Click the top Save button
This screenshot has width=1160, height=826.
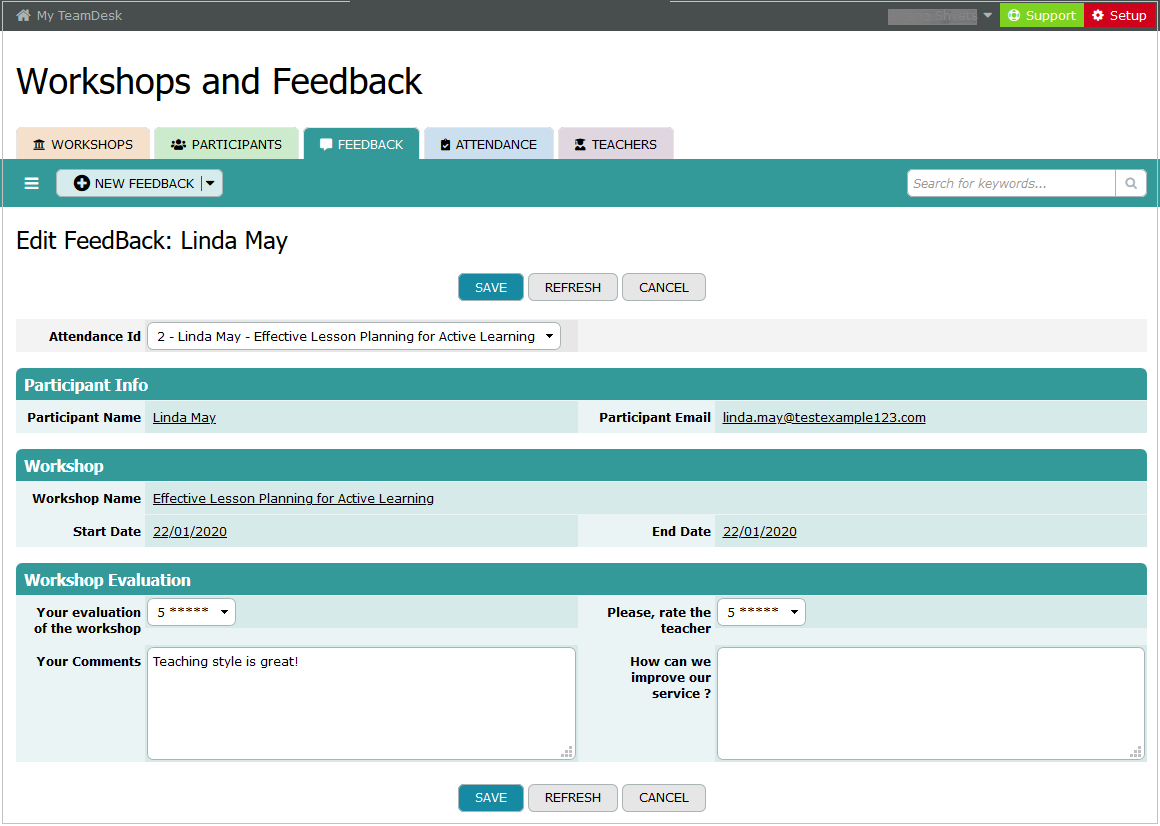[x=490, y=288]
